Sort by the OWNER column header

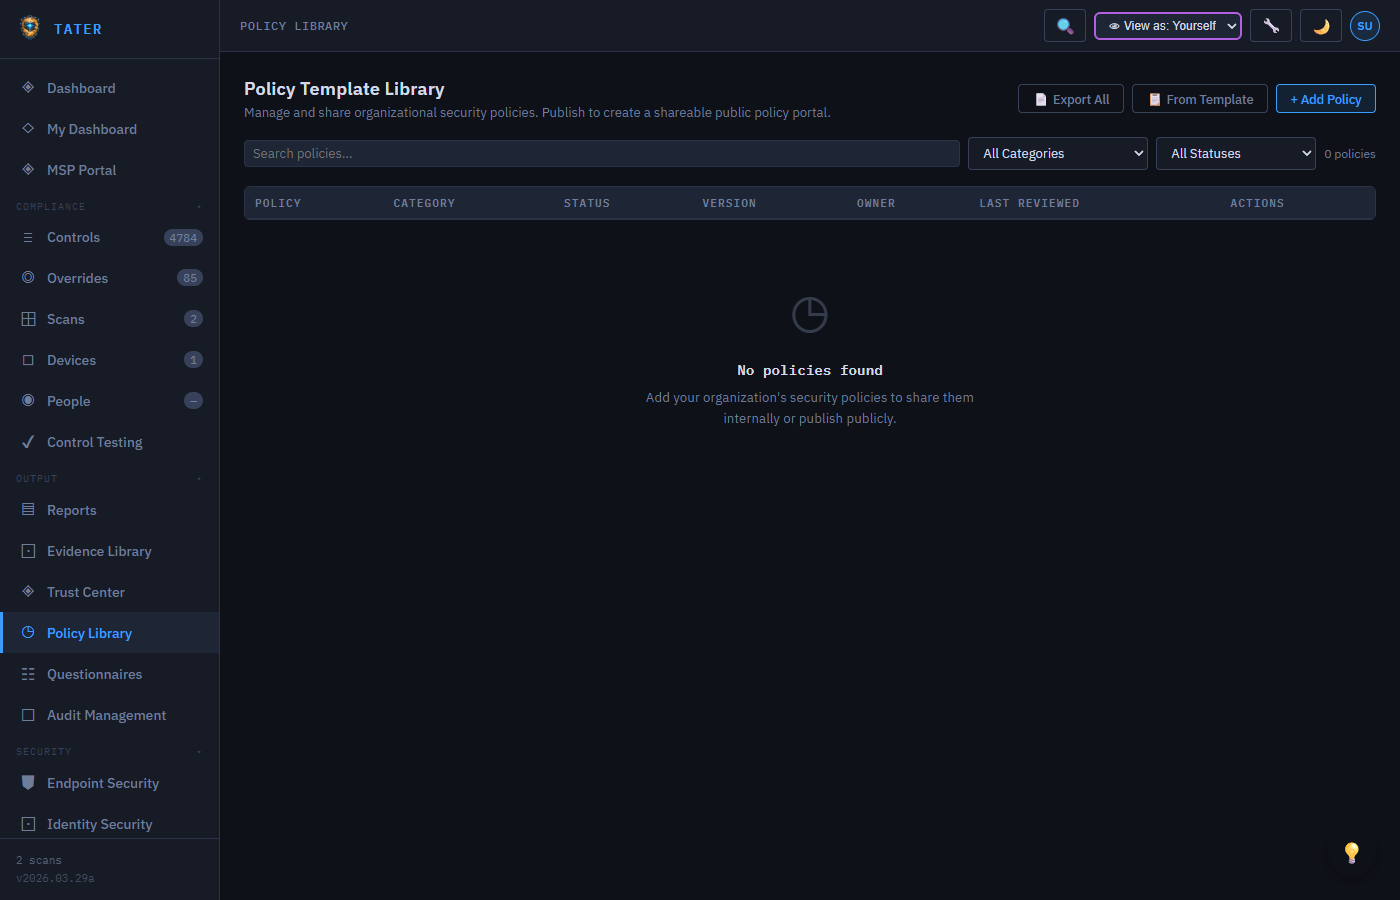876,203
